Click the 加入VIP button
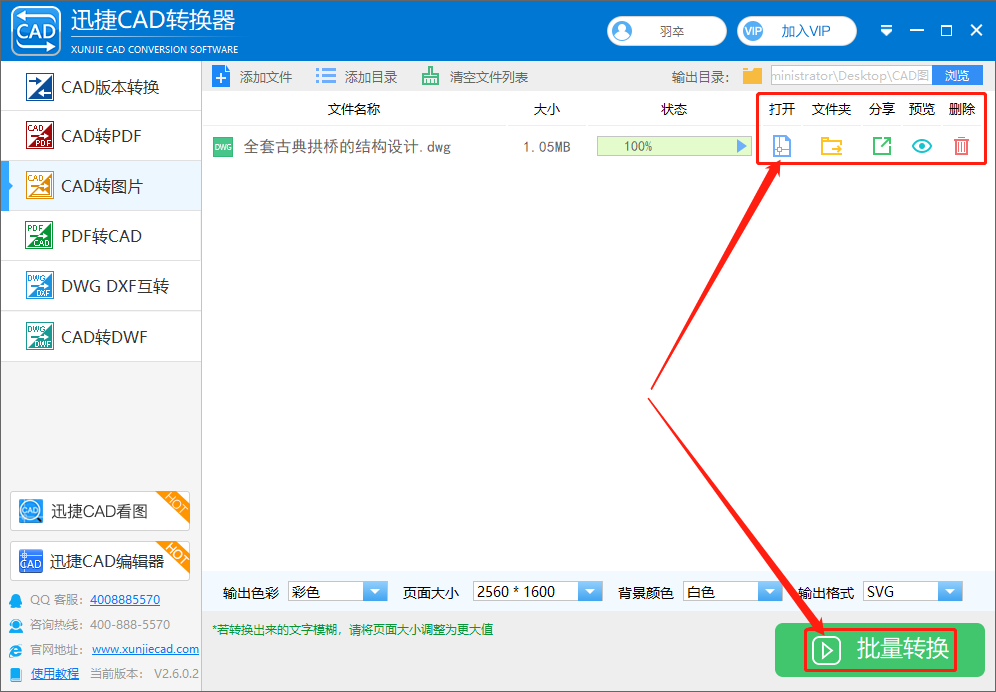This screenshot has width=996, height=692. pyautogui.click(x=797, y=31)
